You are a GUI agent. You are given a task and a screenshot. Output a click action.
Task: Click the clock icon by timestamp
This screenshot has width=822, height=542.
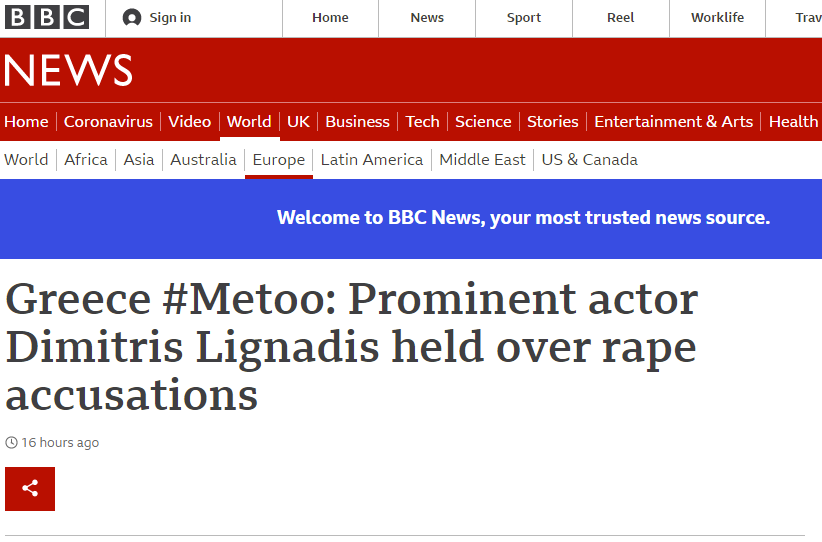pyautogui.click(x=12, y=443)
